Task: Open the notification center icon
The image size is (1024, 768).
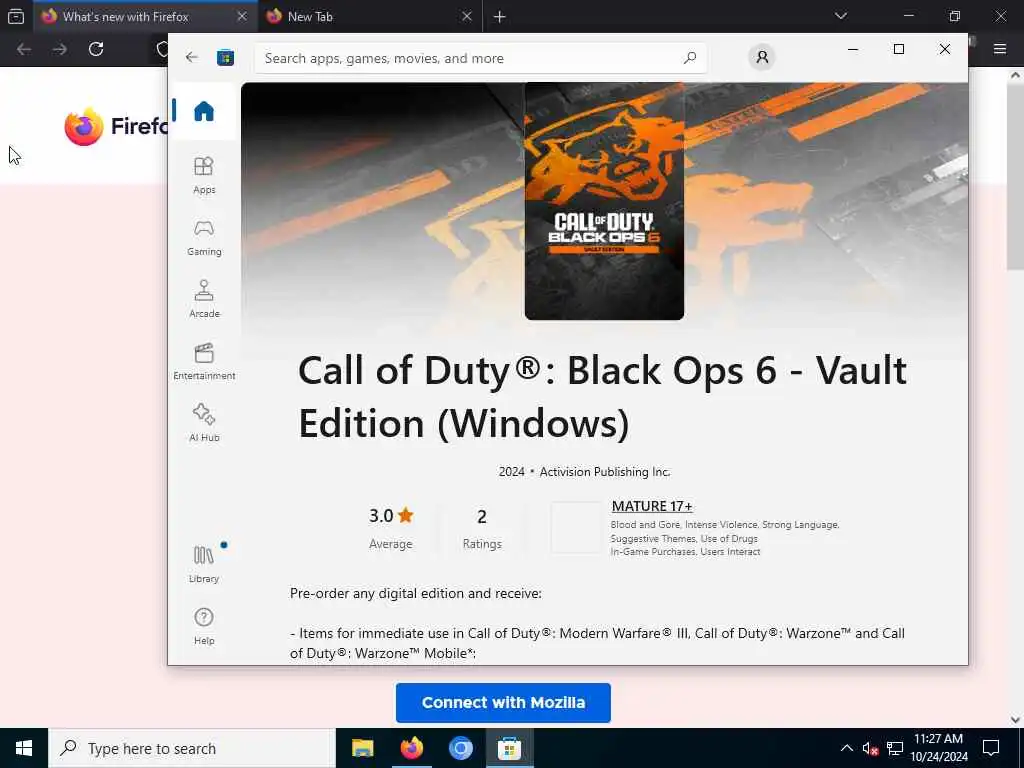Action: click(991, 748)
